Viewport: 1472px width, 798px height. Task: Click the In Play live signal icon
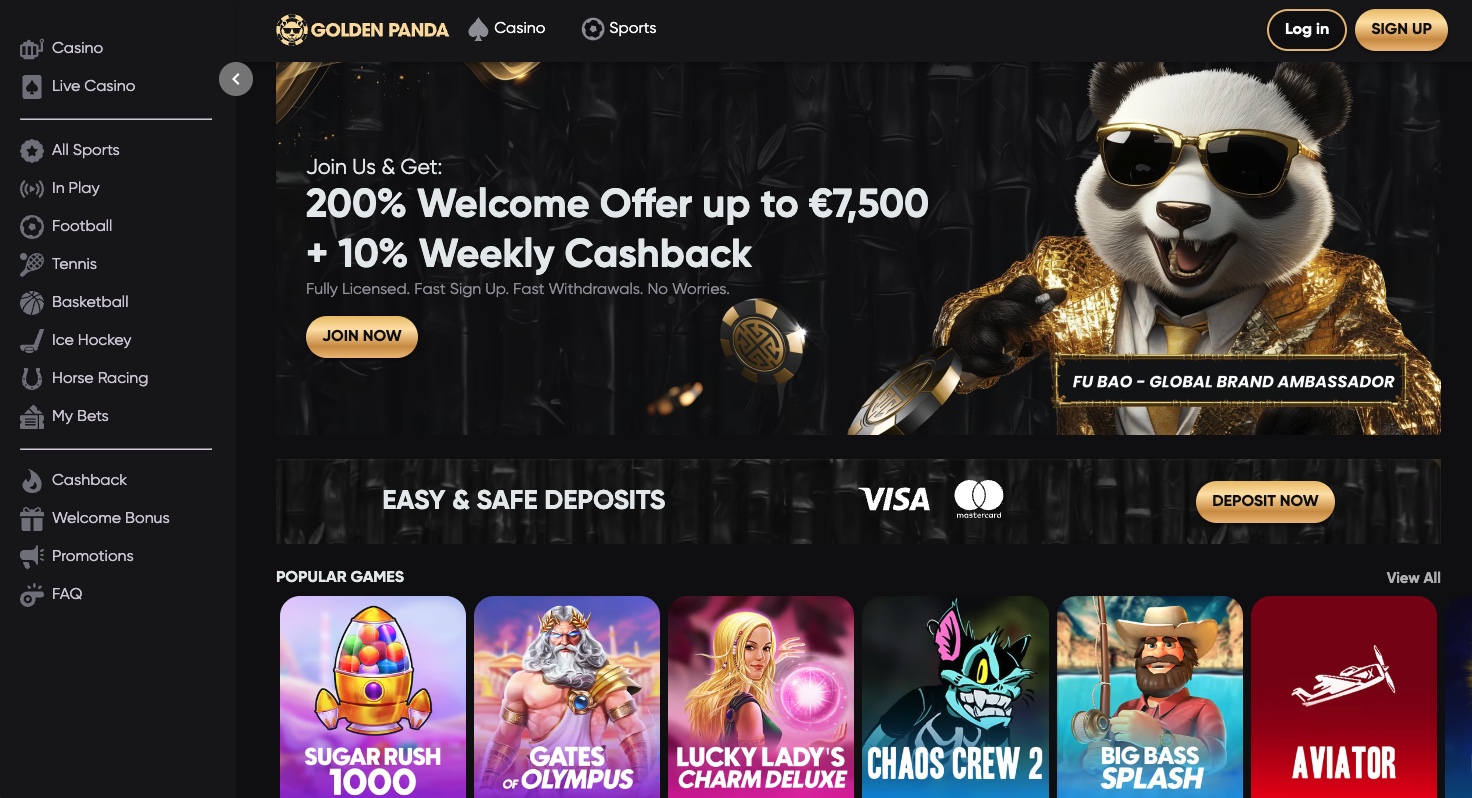(x=32, y=188)
